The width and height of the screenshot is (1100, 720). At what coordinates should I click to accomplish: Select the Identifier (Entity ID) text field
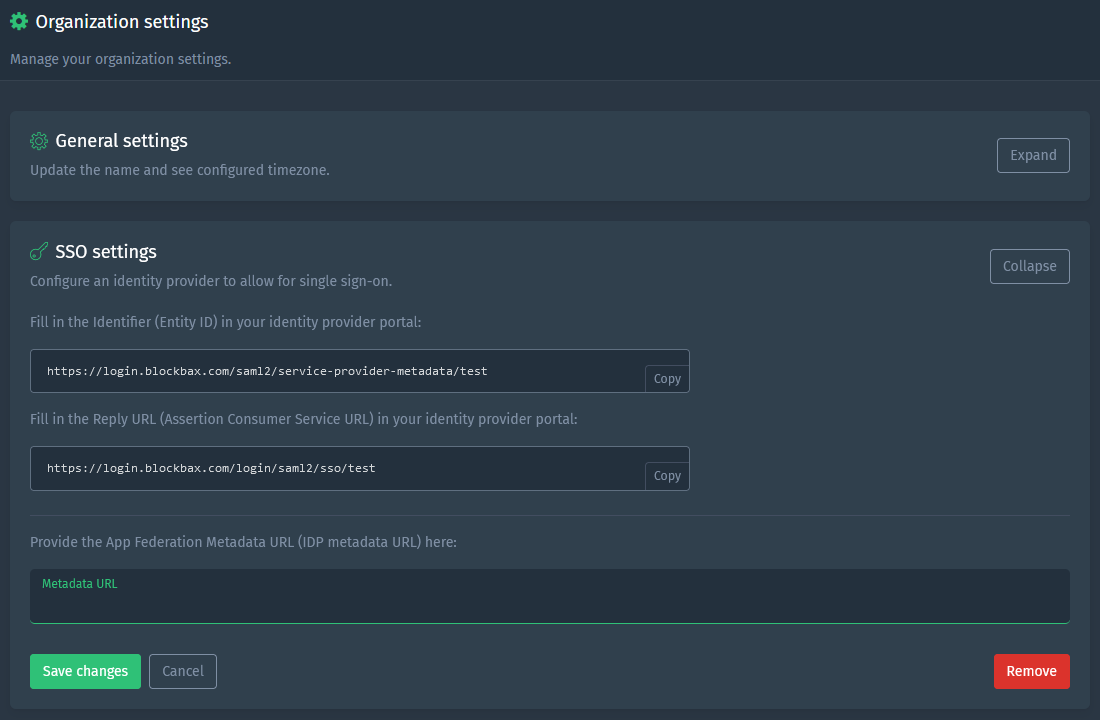(330, 371)
